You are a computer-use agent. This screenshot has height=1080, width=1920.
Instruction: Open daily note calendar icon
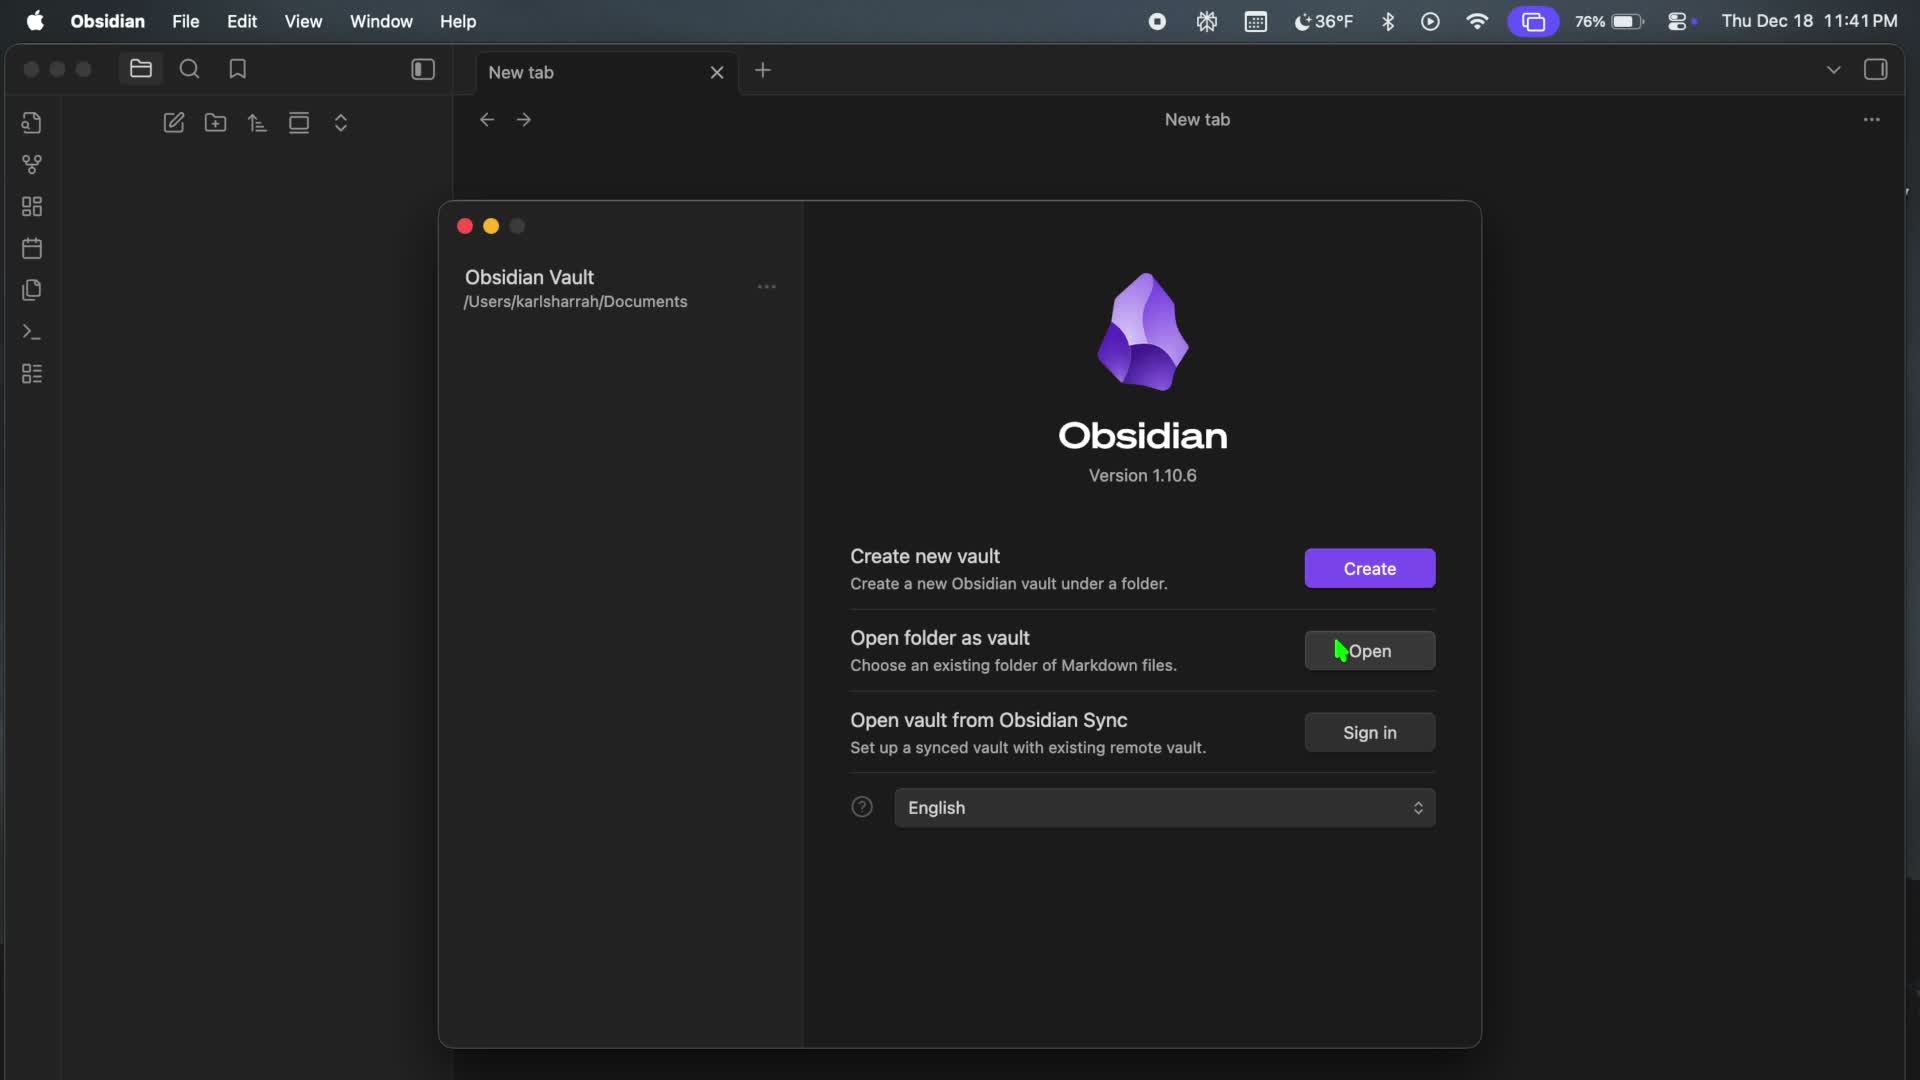32,248
